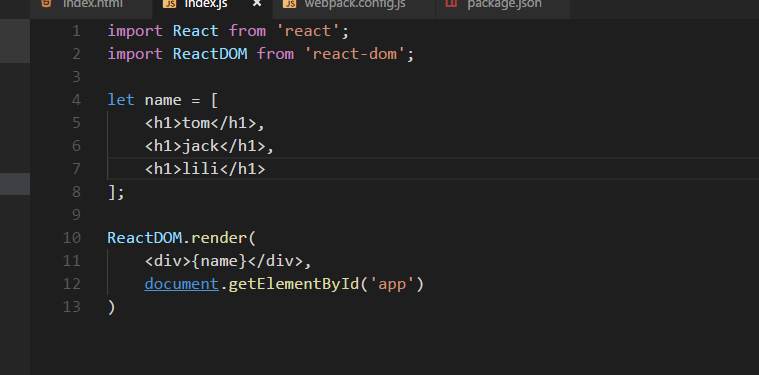Image resolution: width=759 pixels, height=375 pixels.
Task: Click line number 10 in the gutter
Action: point(72,238)
